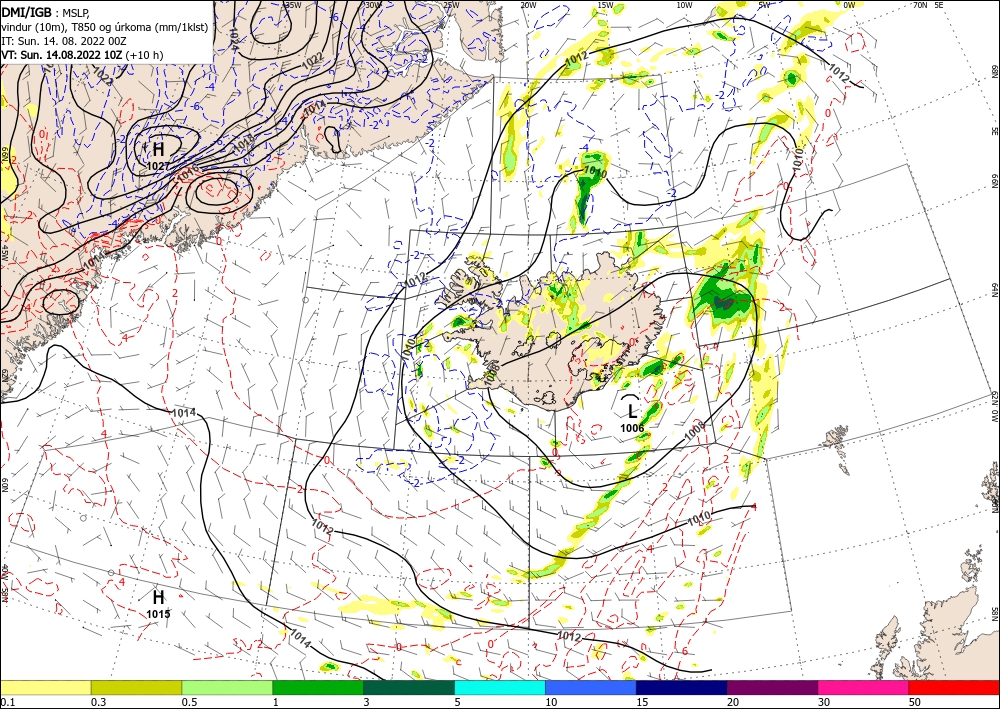Image resolution: width=1000 pixels, height=709 pixels.
Task: Click the yellow 0.1 precipitation legend swatch
Action: (x=45, y=687)
